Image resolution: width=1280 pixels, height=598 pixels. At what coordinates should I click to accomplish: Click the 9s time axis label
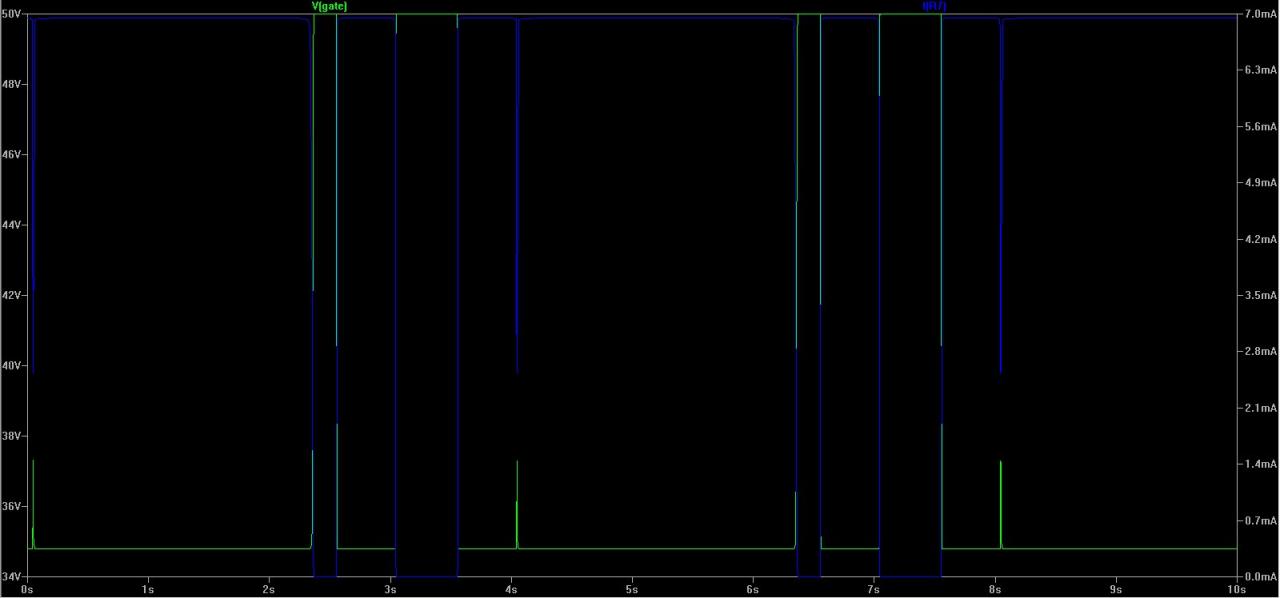1115,590
